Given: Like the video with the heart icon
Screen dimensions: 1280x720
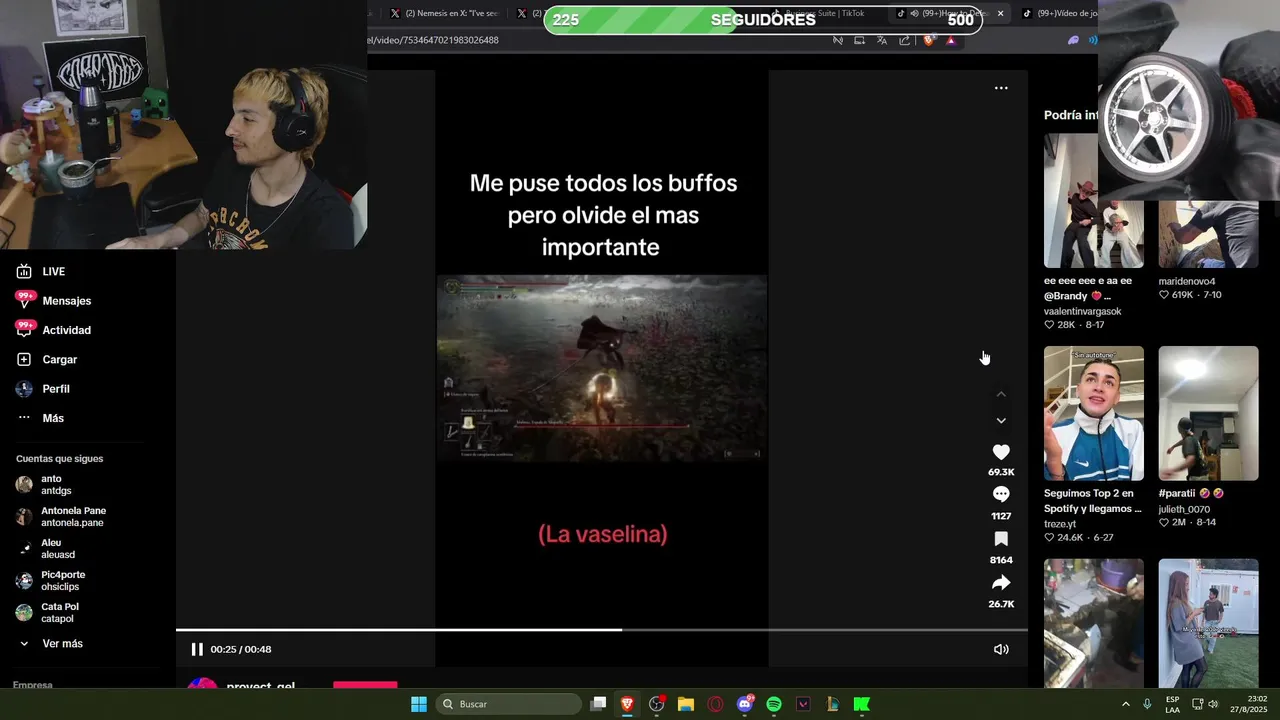Looking at the screenshot, I should click(x=1001, y=452).
